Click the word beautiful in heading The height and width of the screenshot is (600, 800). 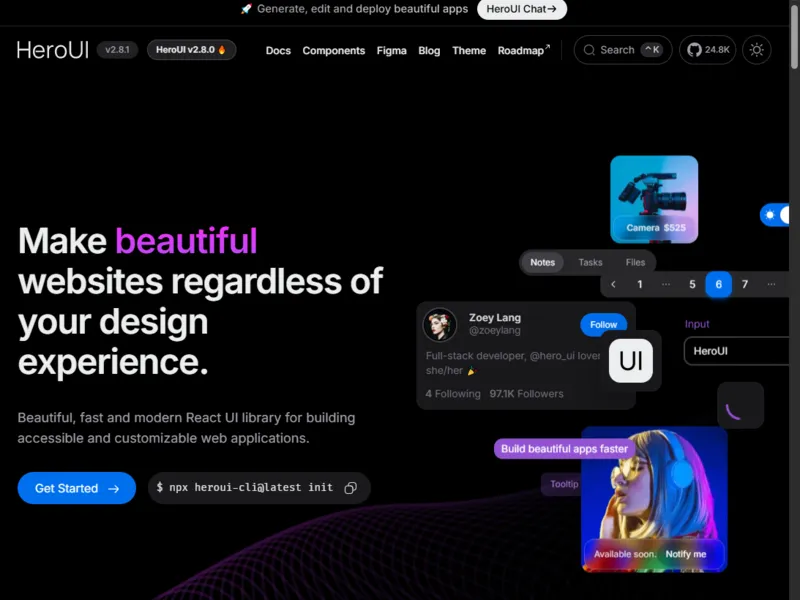click(186, 240)
